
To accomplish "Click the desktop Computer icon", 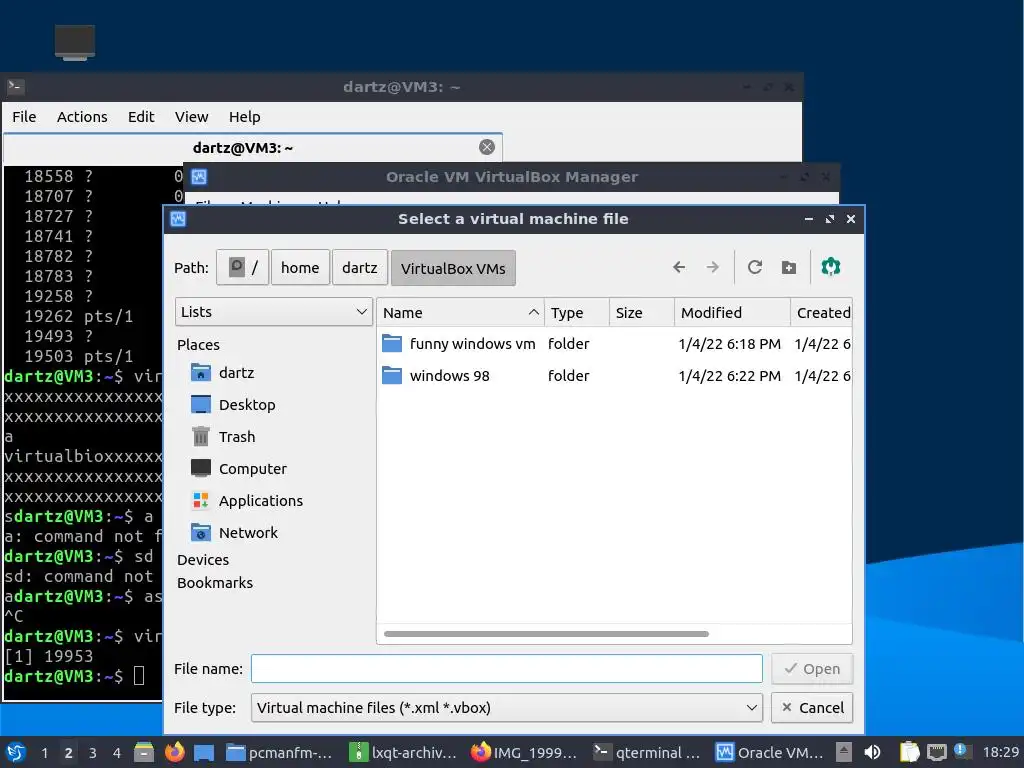I will click(x=74, y=42).
